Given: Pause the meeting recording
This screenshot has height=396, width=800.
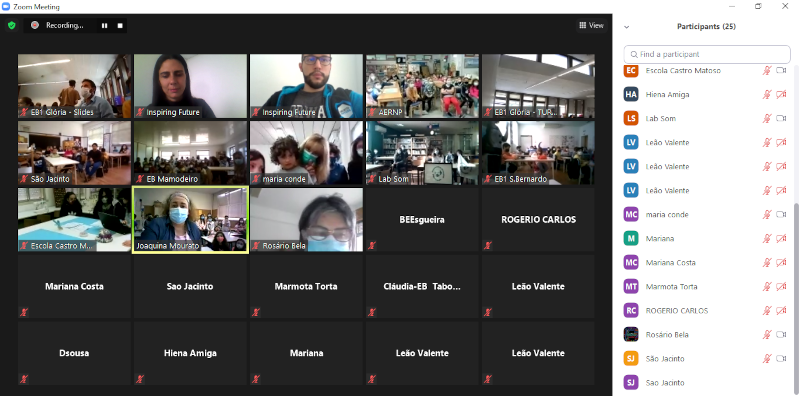Looking at the screenshot, I should (105, 26).
